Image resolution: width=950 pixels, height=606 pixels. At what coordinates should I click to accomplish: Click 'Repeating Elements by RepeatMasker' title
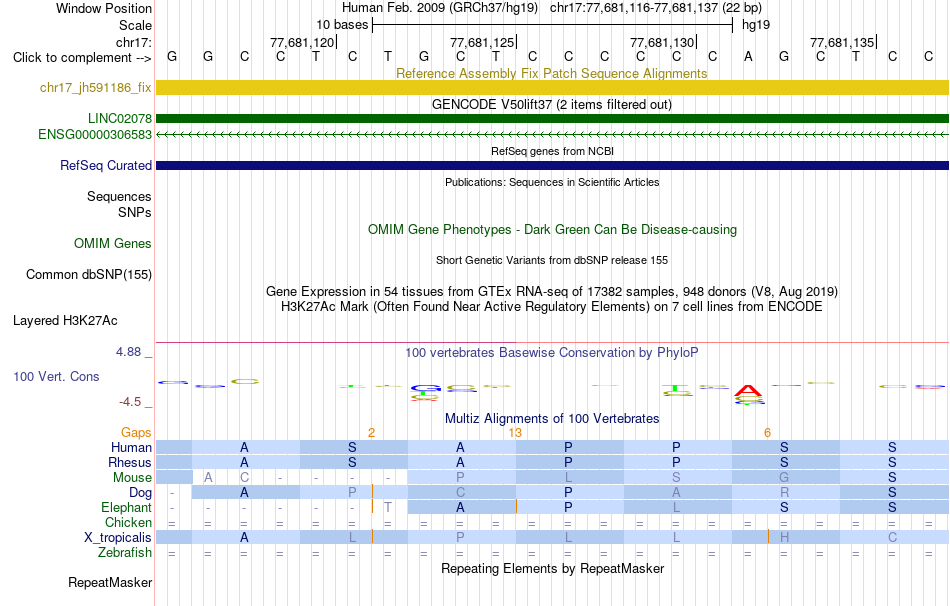[x=553, y=568]
